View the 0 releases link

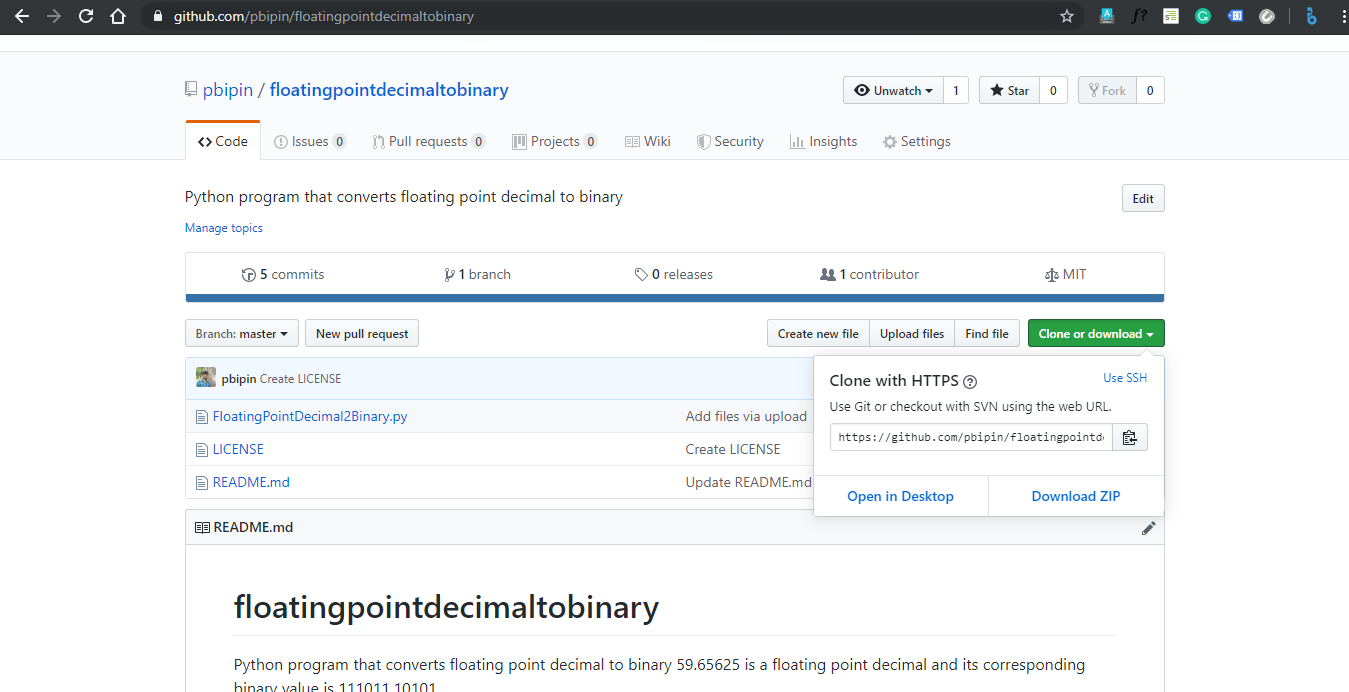(x=674, y=274)
